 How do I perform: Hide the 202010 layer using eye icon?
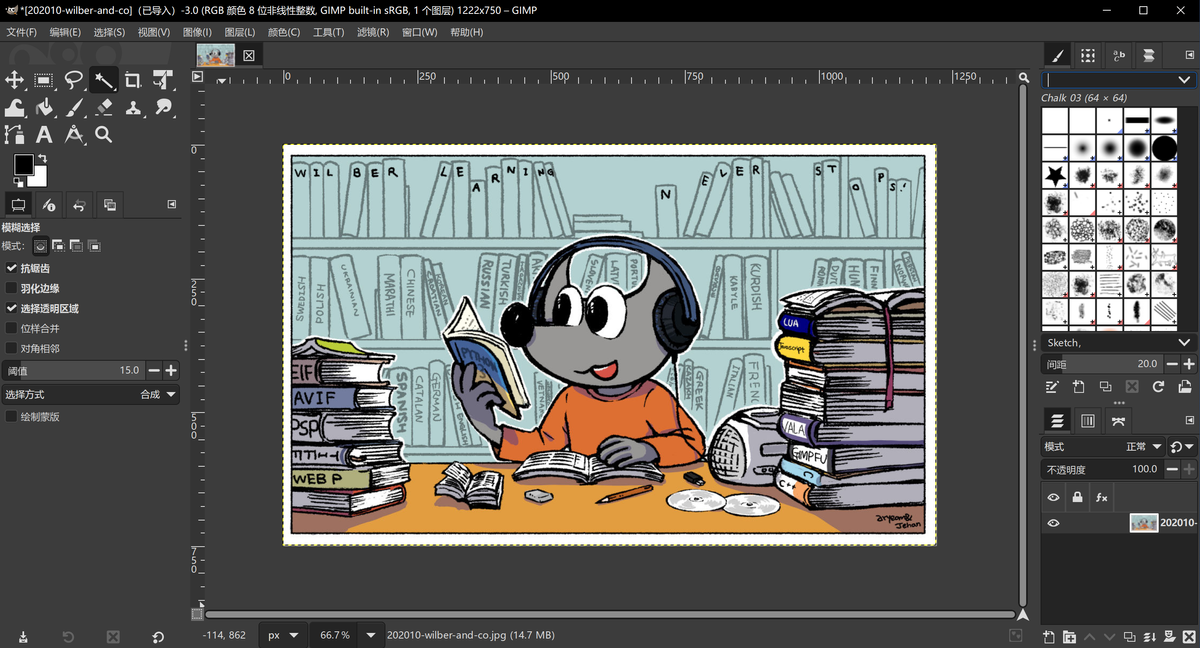1053,523
